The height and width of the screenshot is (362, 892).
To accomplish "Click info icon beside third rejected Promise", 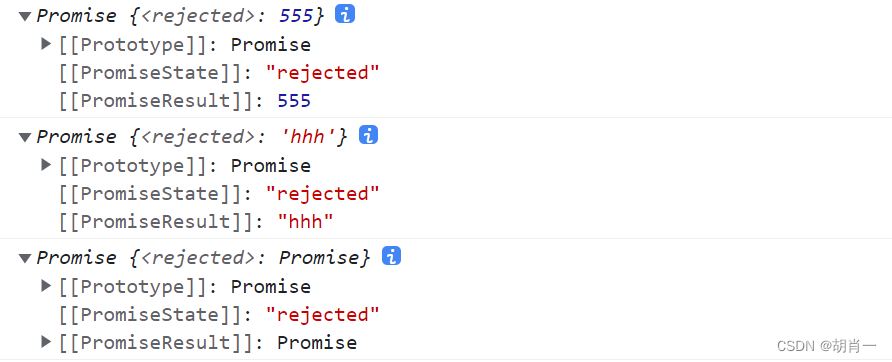I will pos(391,256).
